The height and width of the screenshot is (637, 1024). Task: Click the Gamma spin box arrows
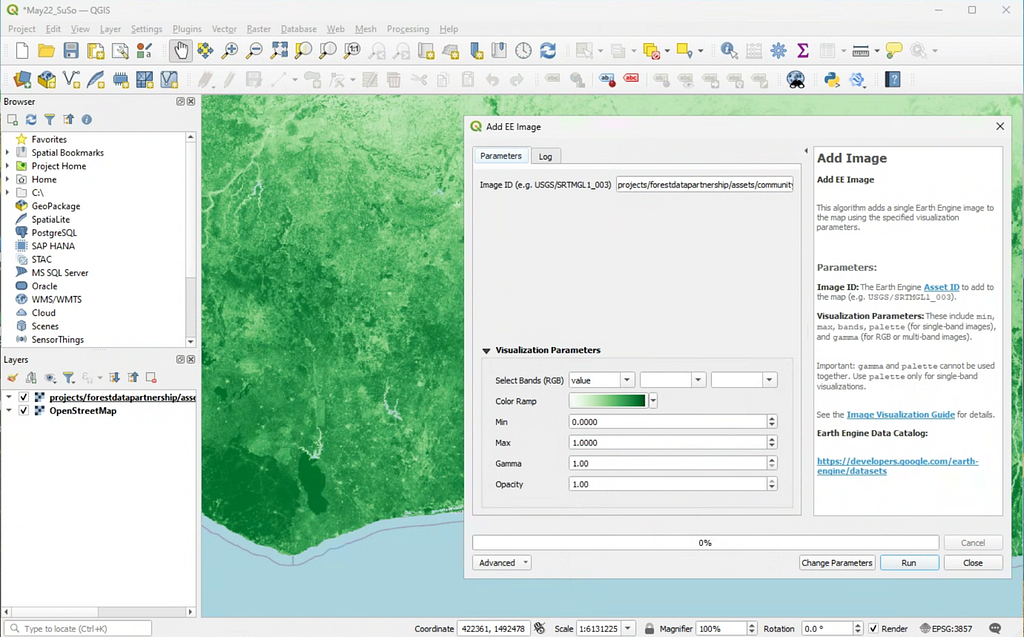772,463
